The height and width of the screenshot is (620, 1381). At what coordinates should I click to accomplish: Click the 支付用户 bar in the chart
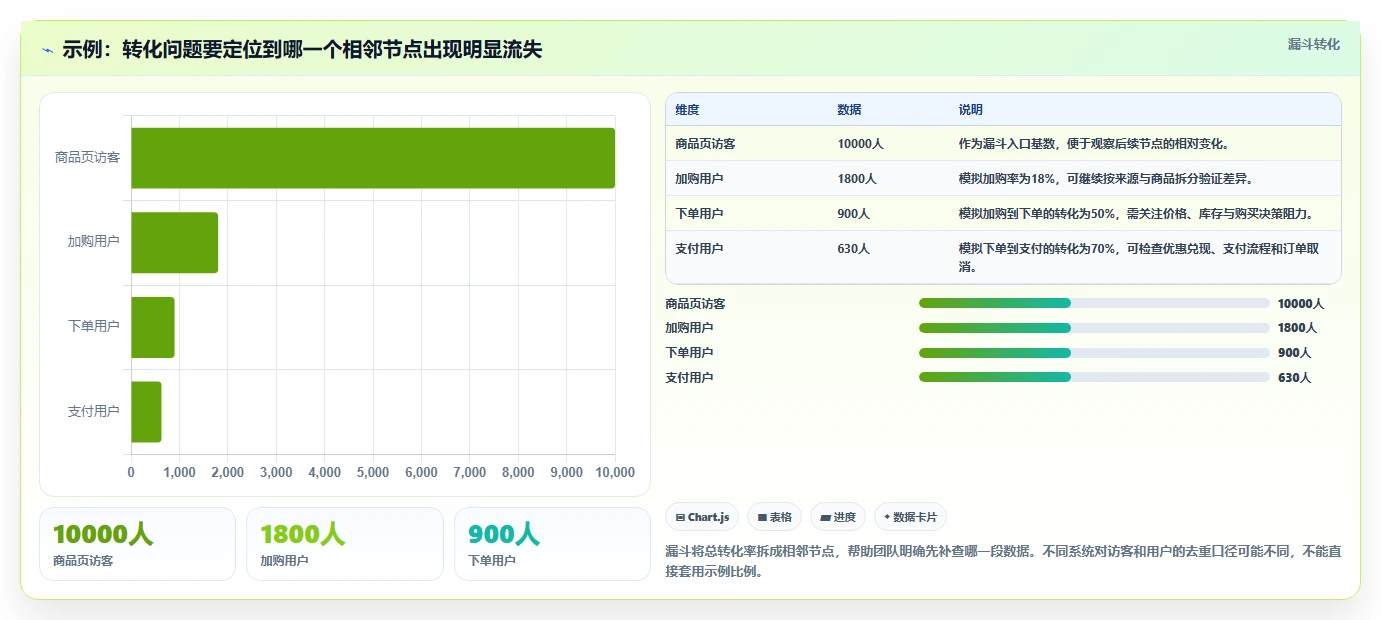tap(146, 411)
